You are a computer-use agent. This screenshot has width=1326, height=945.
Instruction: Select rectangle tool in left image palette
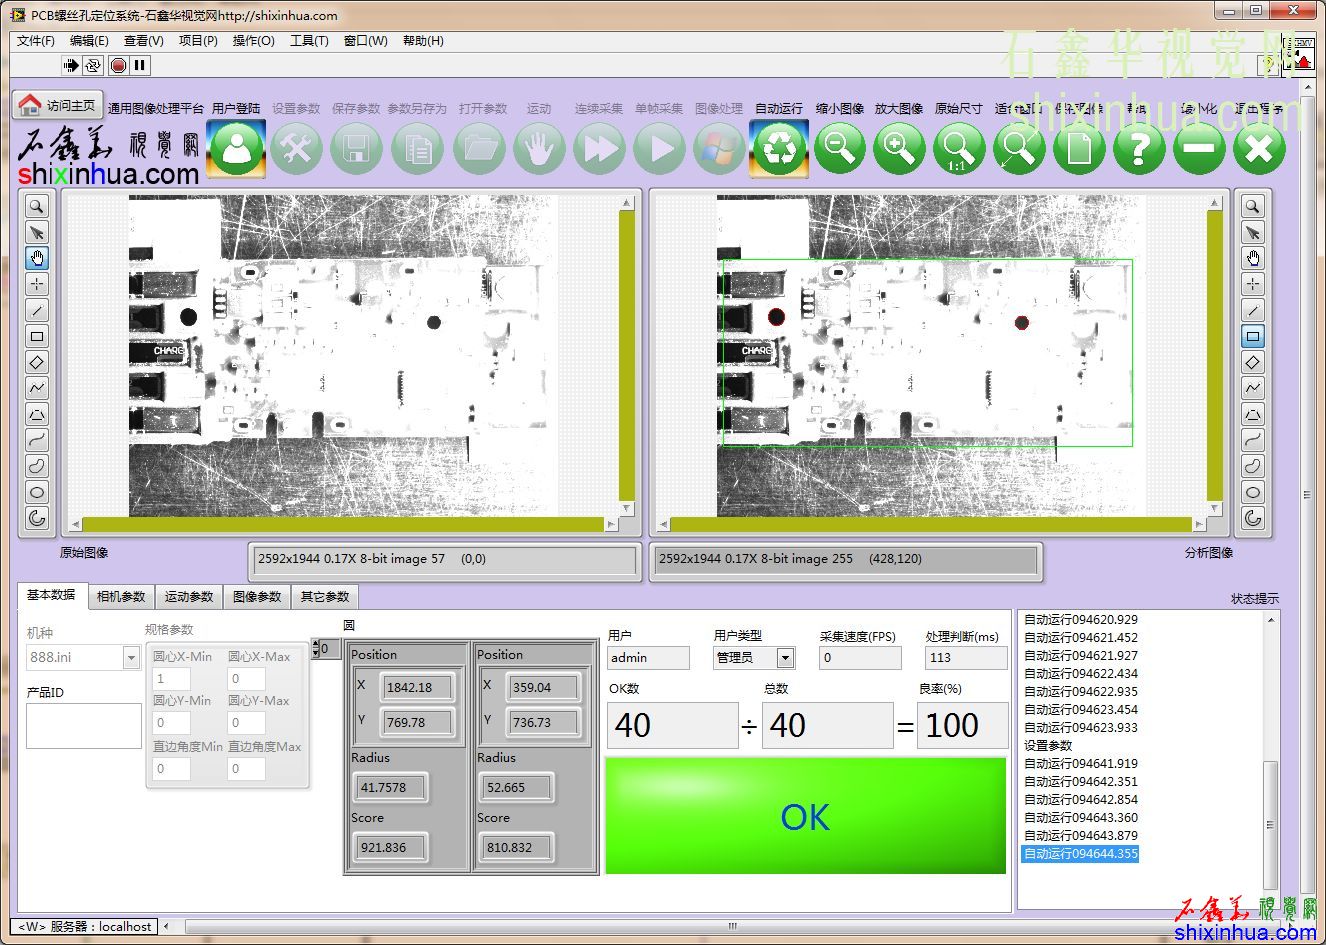click(x=37, y=336)
